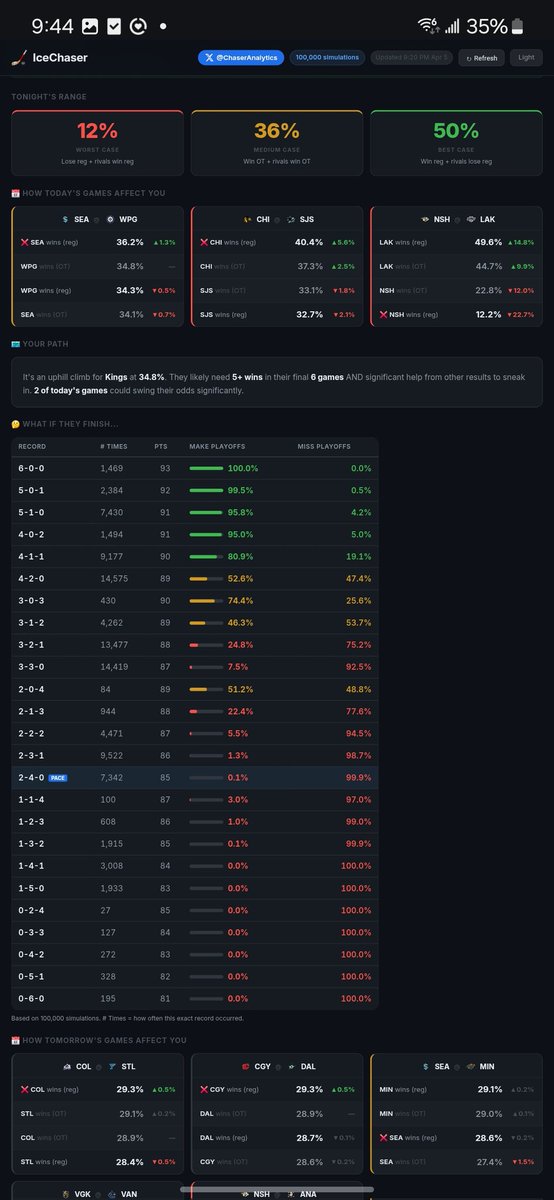Click the MAKE PLAYOFFS column header
Viewport: 554px width, 1200px height.
pyautogui.click(x=216, y=446)
